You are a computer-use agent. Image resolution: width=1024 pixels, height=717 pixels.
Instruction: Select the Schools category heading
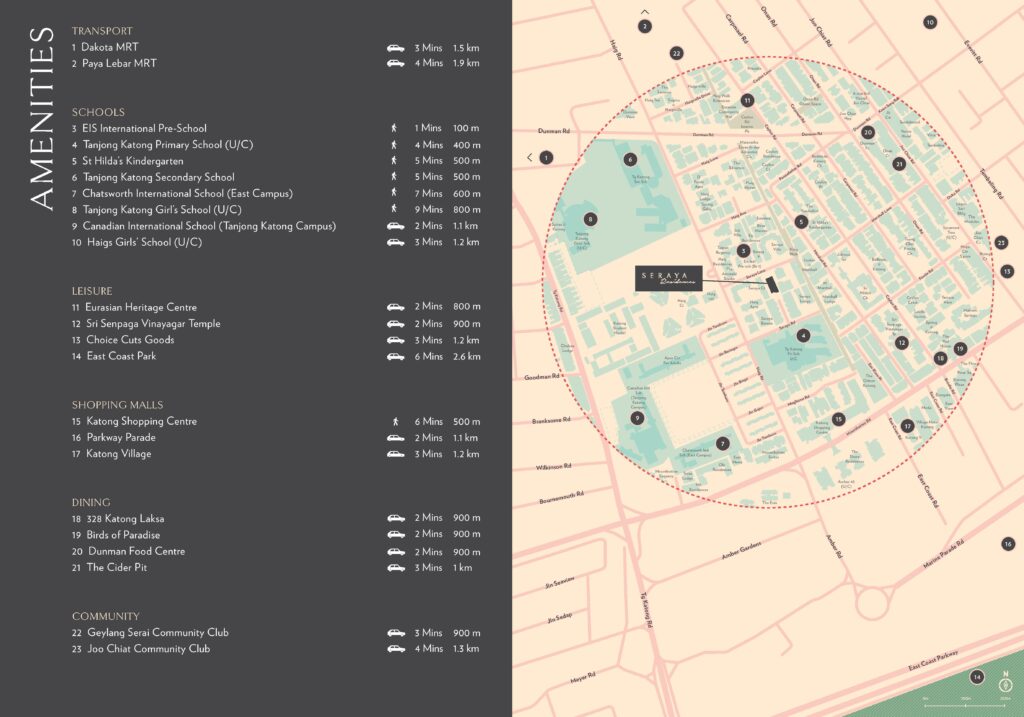[x=98, y=112]
